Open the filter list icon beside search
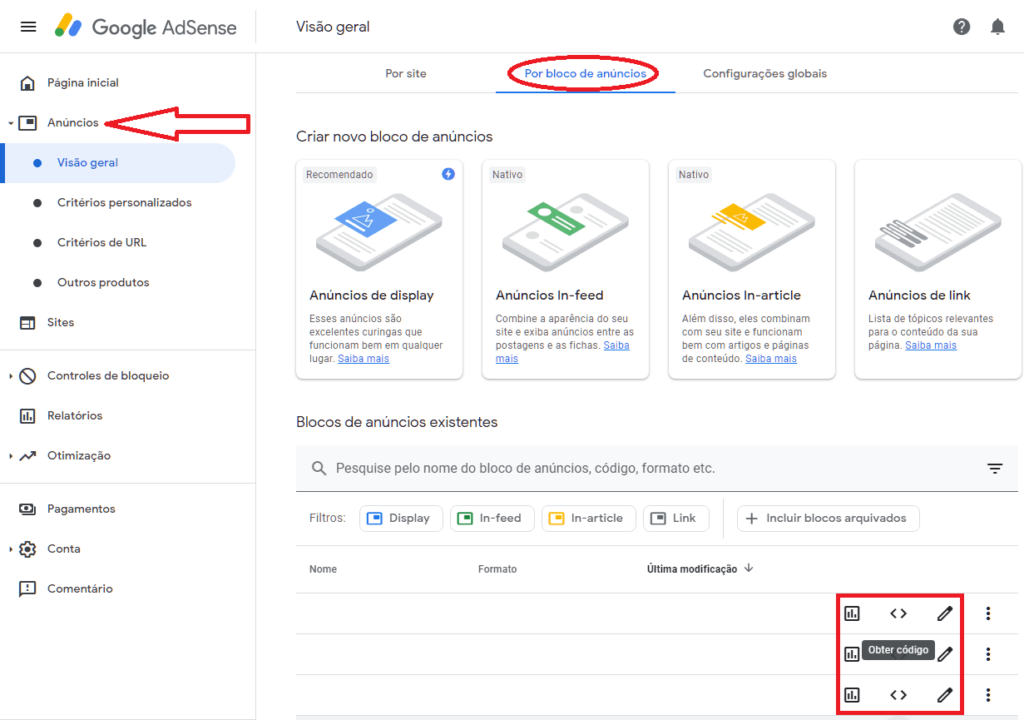This screenshot has height=720, width=1024. (995, 468)
